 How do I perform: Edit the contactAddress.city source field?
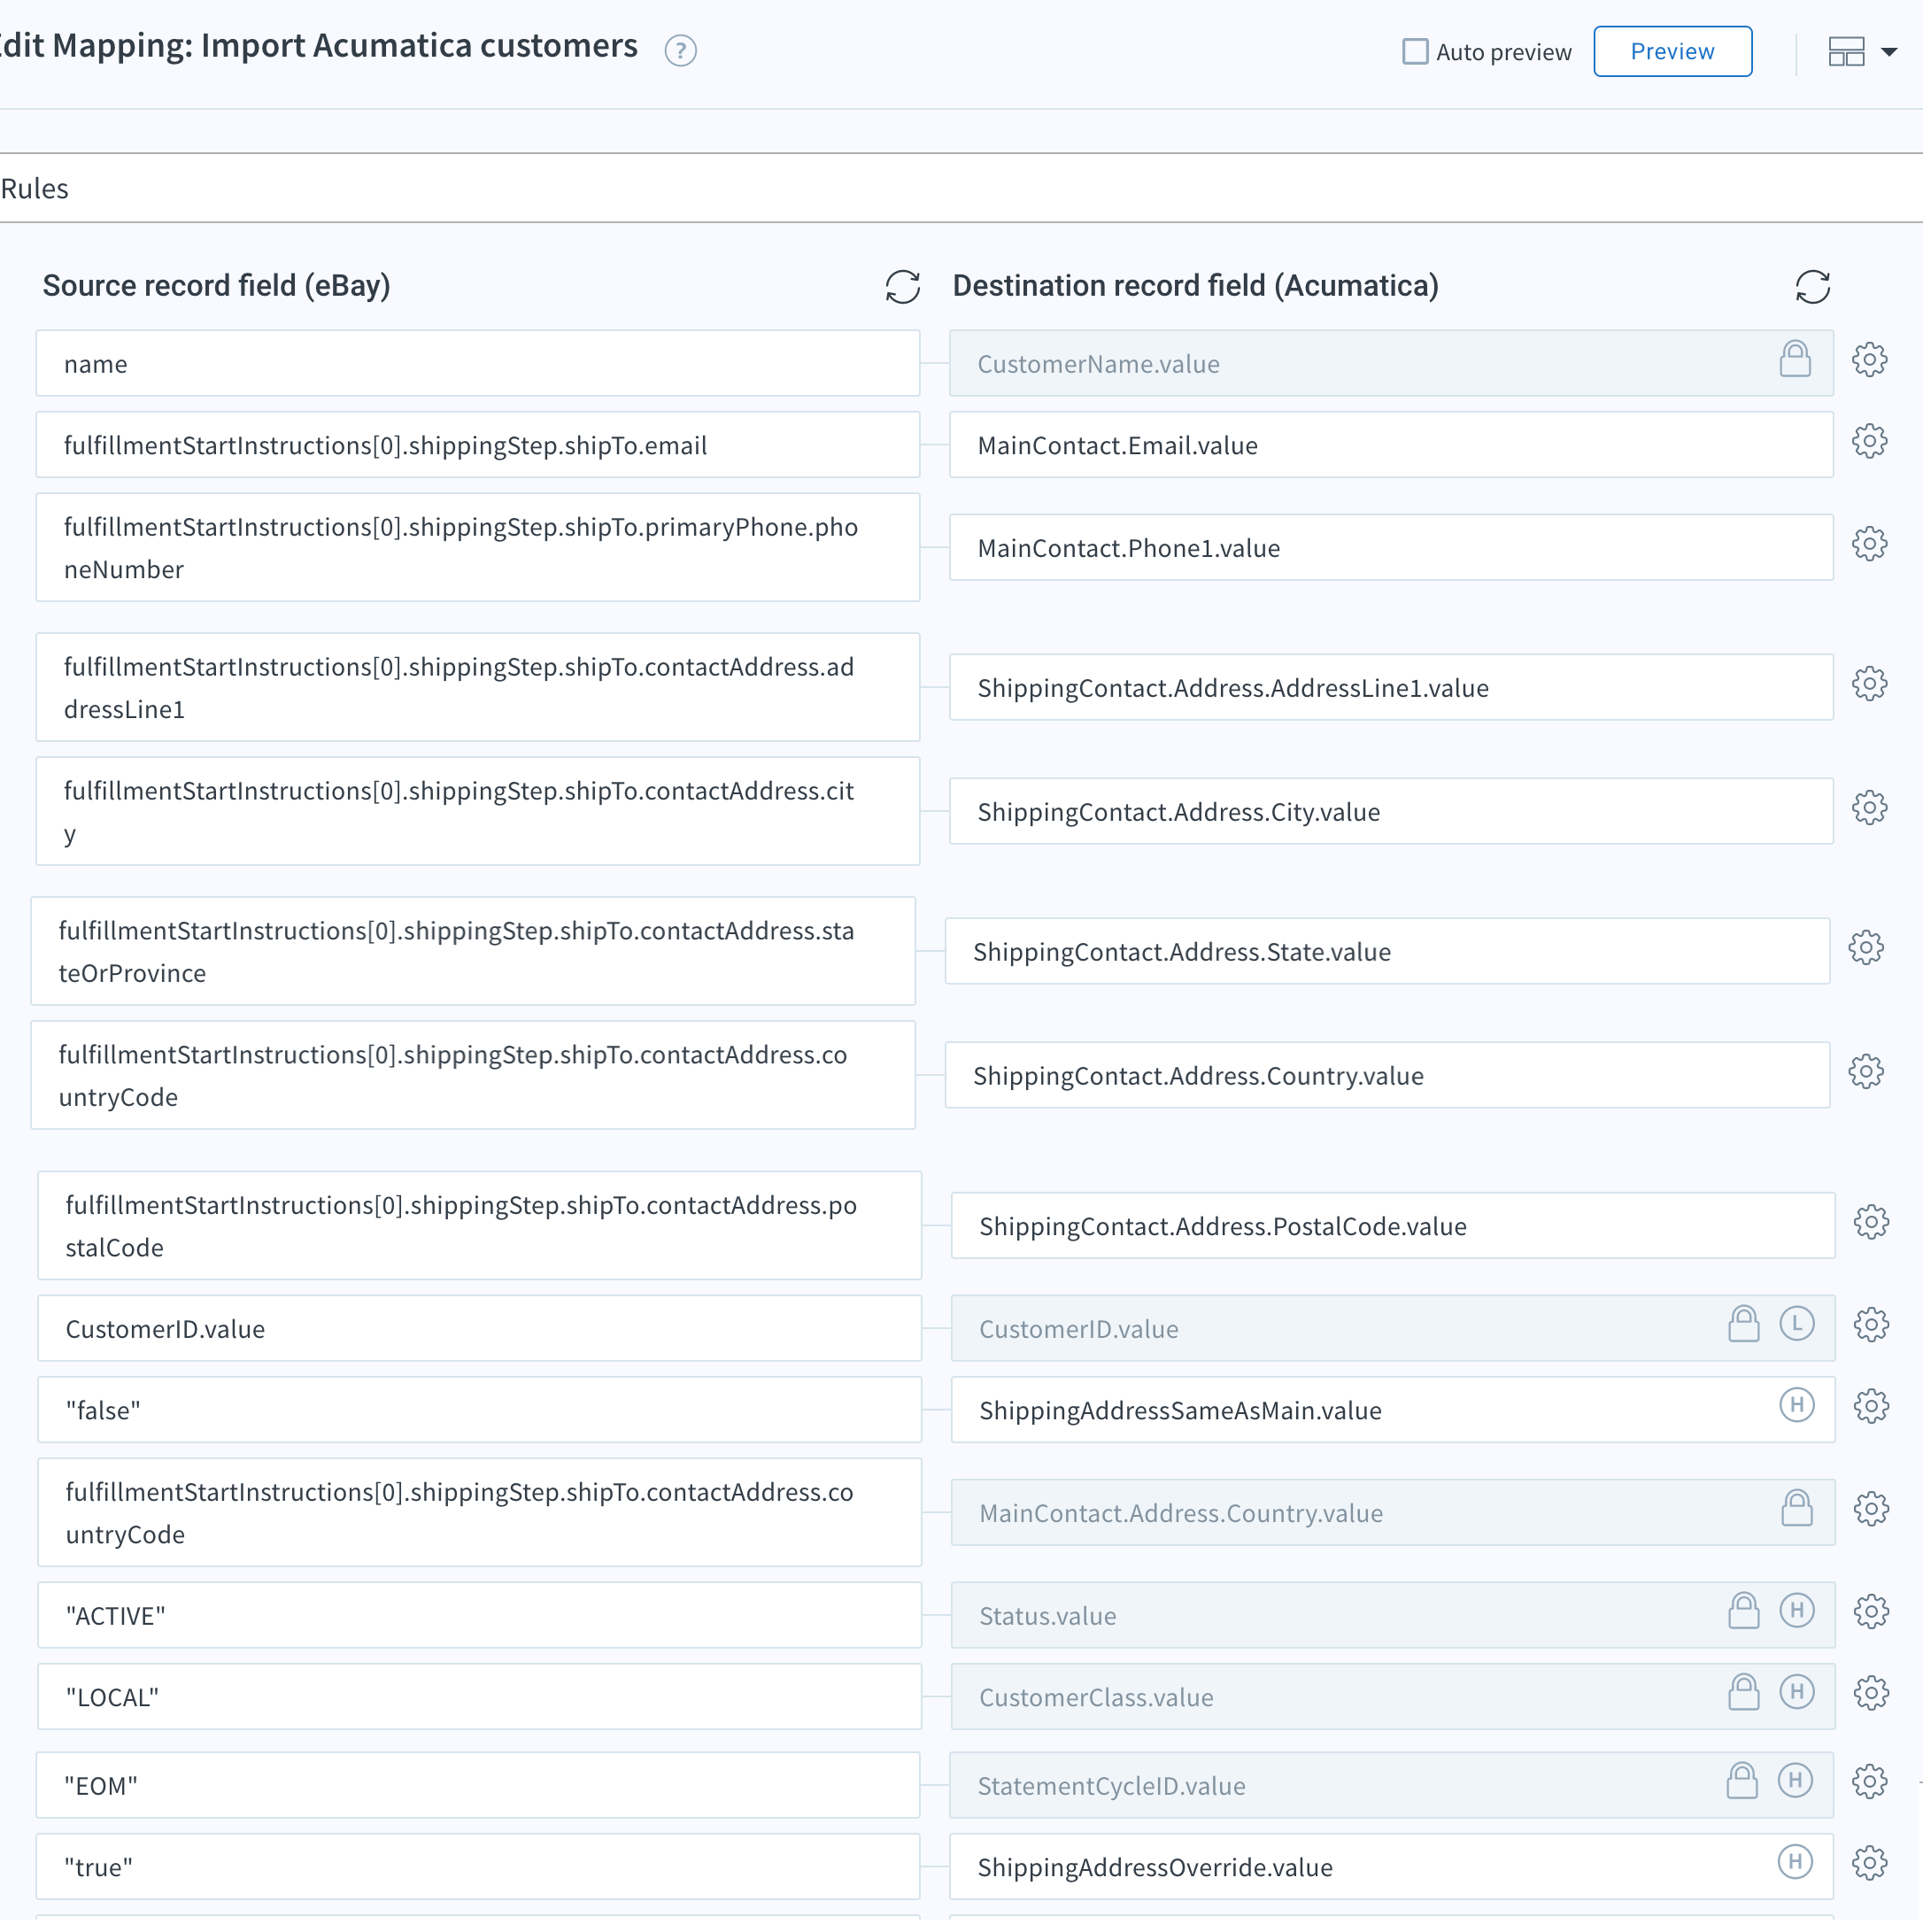[477, 812]
